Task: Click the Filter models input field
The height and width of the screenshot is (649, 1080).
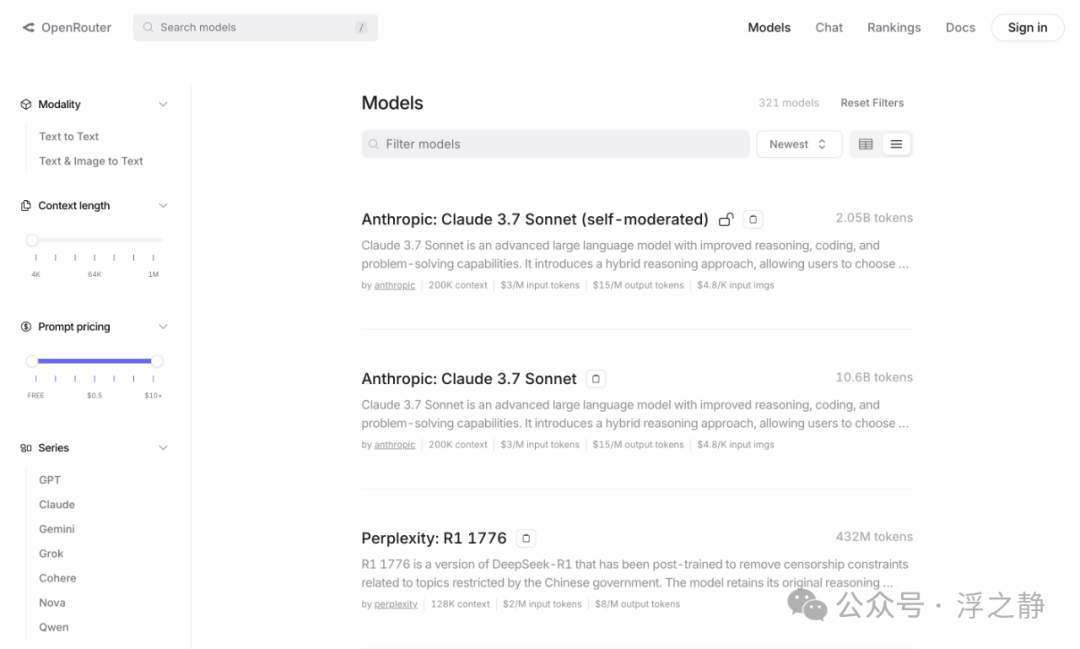Action: [x=555, y=144]
